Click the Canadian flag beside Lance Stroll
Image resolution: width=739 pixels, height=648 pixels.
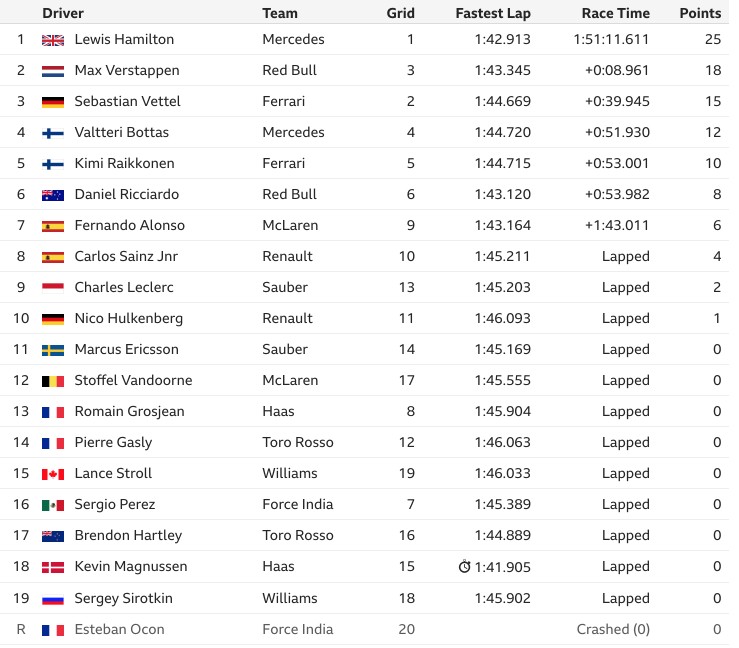point(53,474)
